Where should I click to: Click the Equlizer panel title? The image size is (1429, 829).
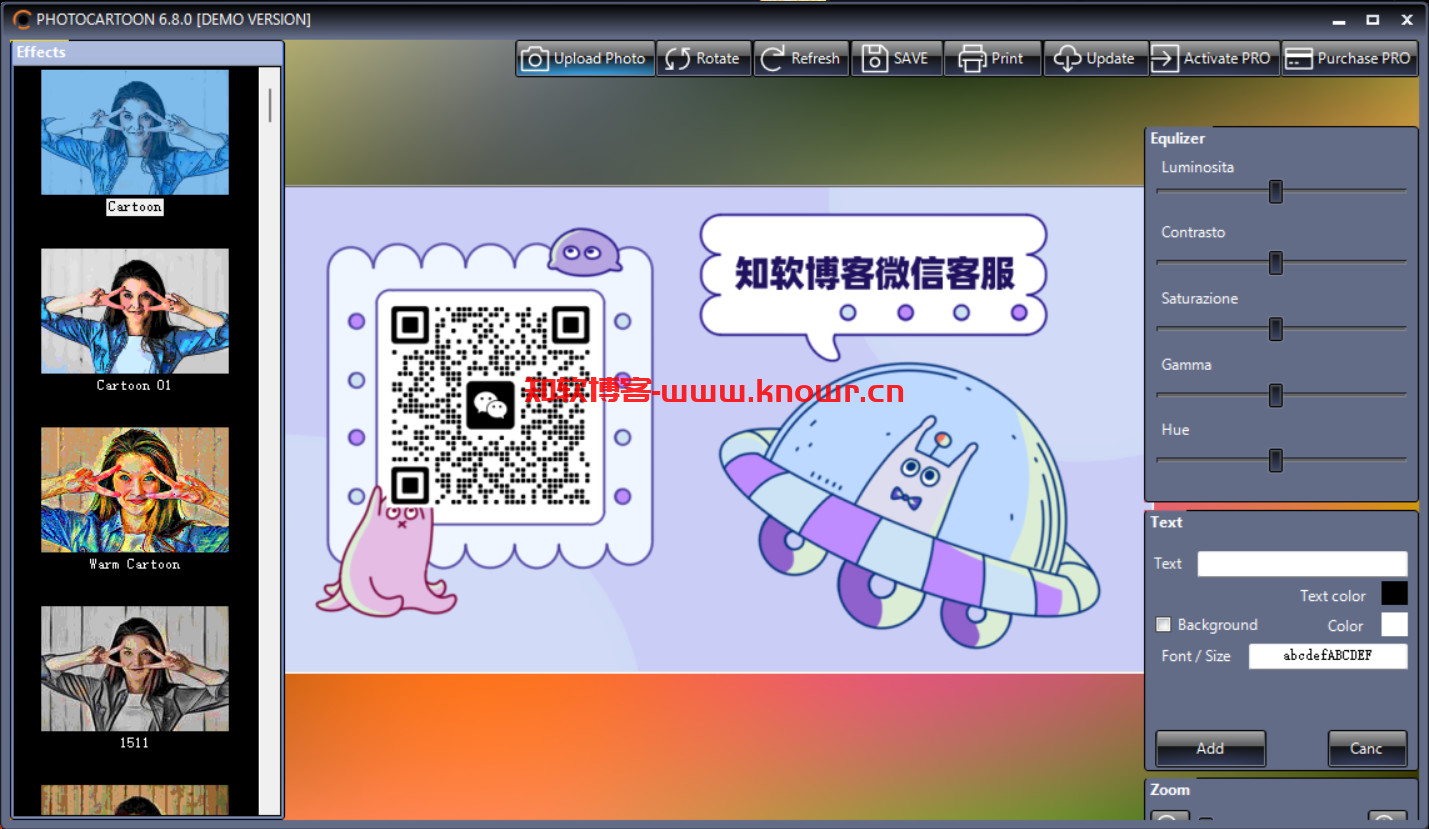pyautogui.click(x=1177, y=139)
